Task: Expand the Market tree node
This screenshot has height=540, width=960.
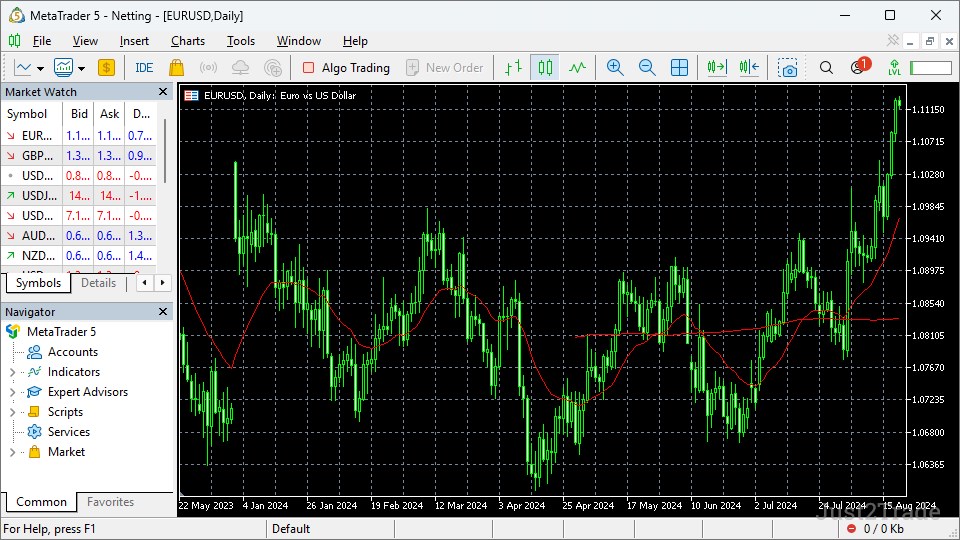Action: [12, 452]
